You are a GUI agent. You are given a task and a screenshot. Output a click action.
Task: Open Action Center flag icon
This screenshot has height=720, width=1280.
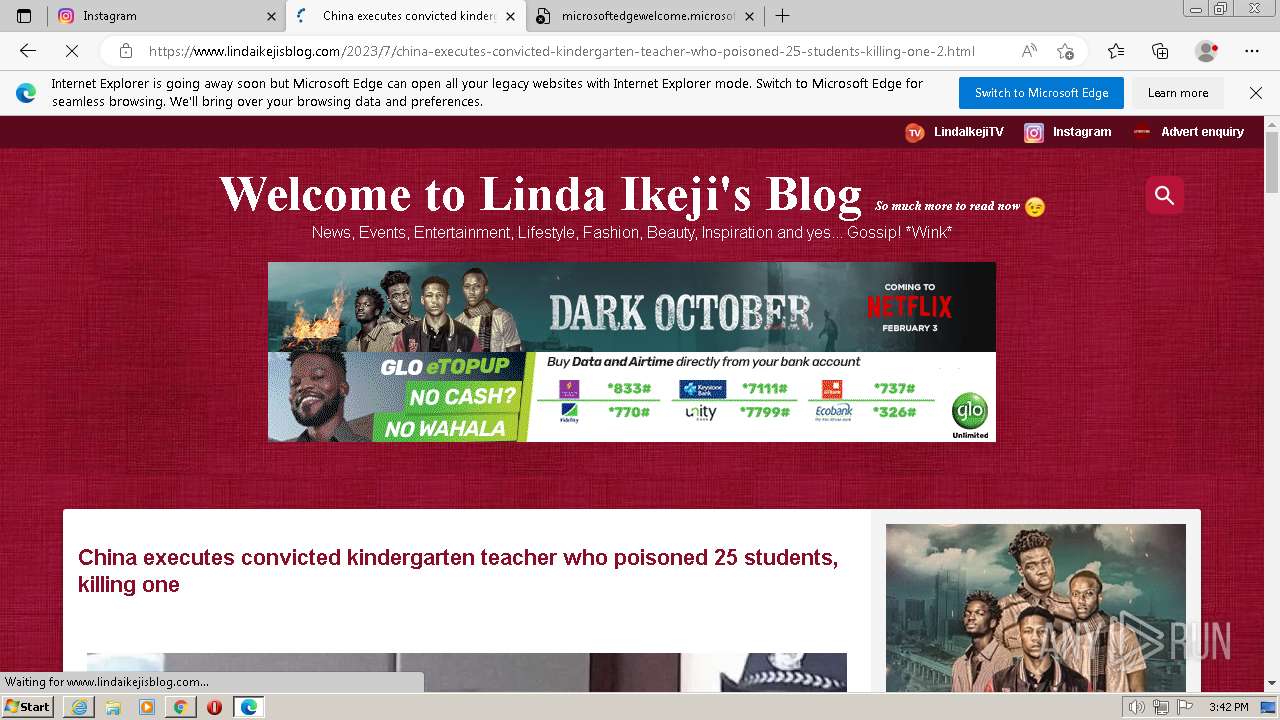(1183, 707)
